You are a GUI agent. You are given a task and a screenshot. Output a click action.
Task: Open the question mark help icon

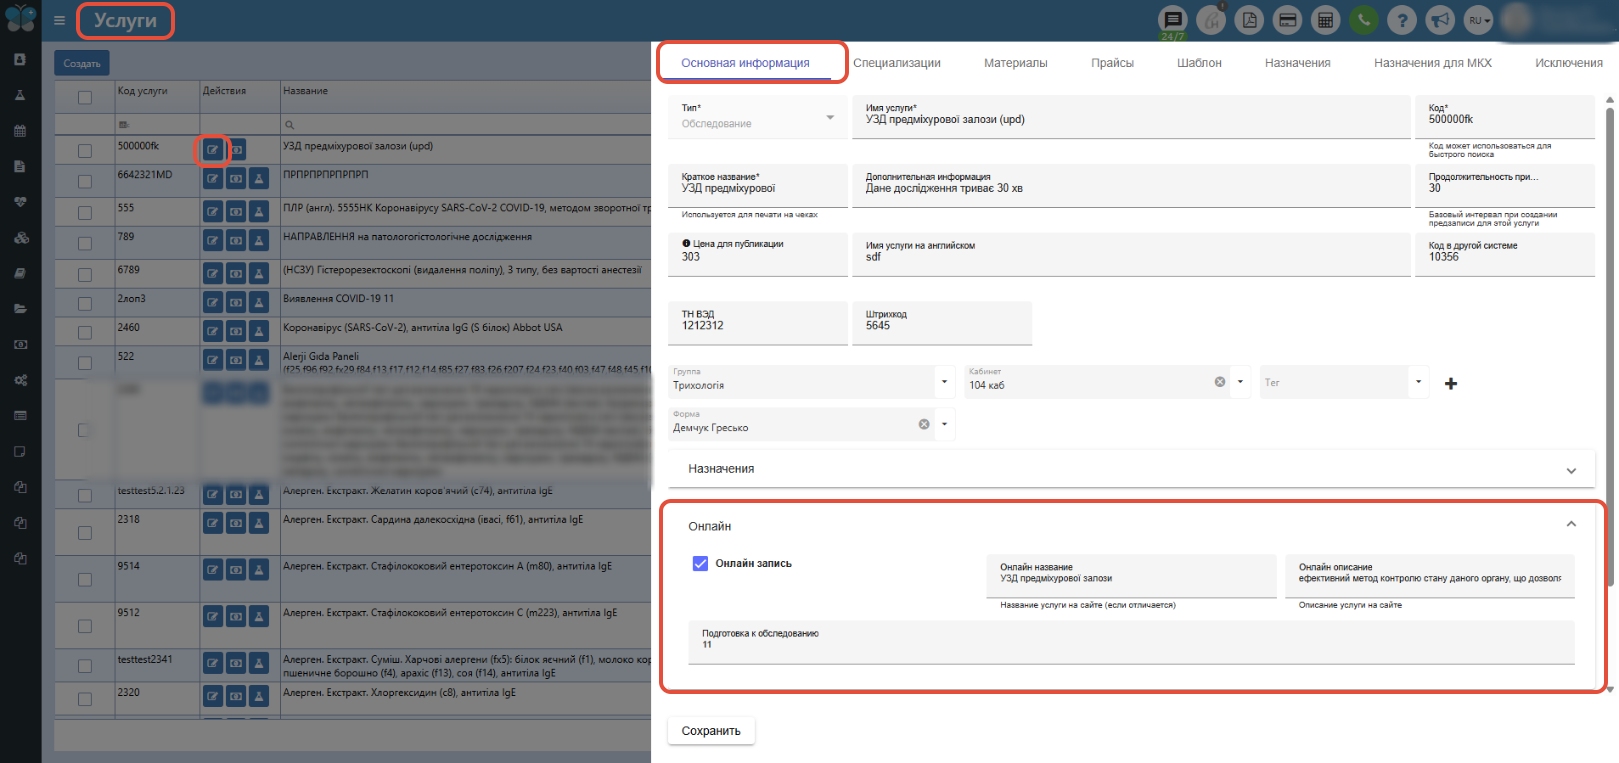pos(1402,20)
